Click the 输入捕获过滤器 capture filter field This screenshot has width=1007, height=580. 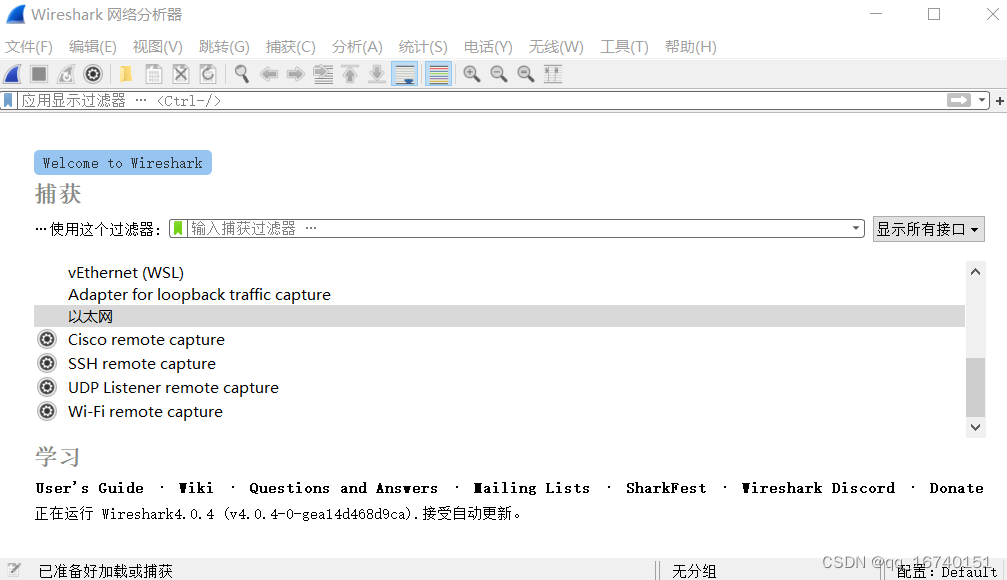point(518,229)
